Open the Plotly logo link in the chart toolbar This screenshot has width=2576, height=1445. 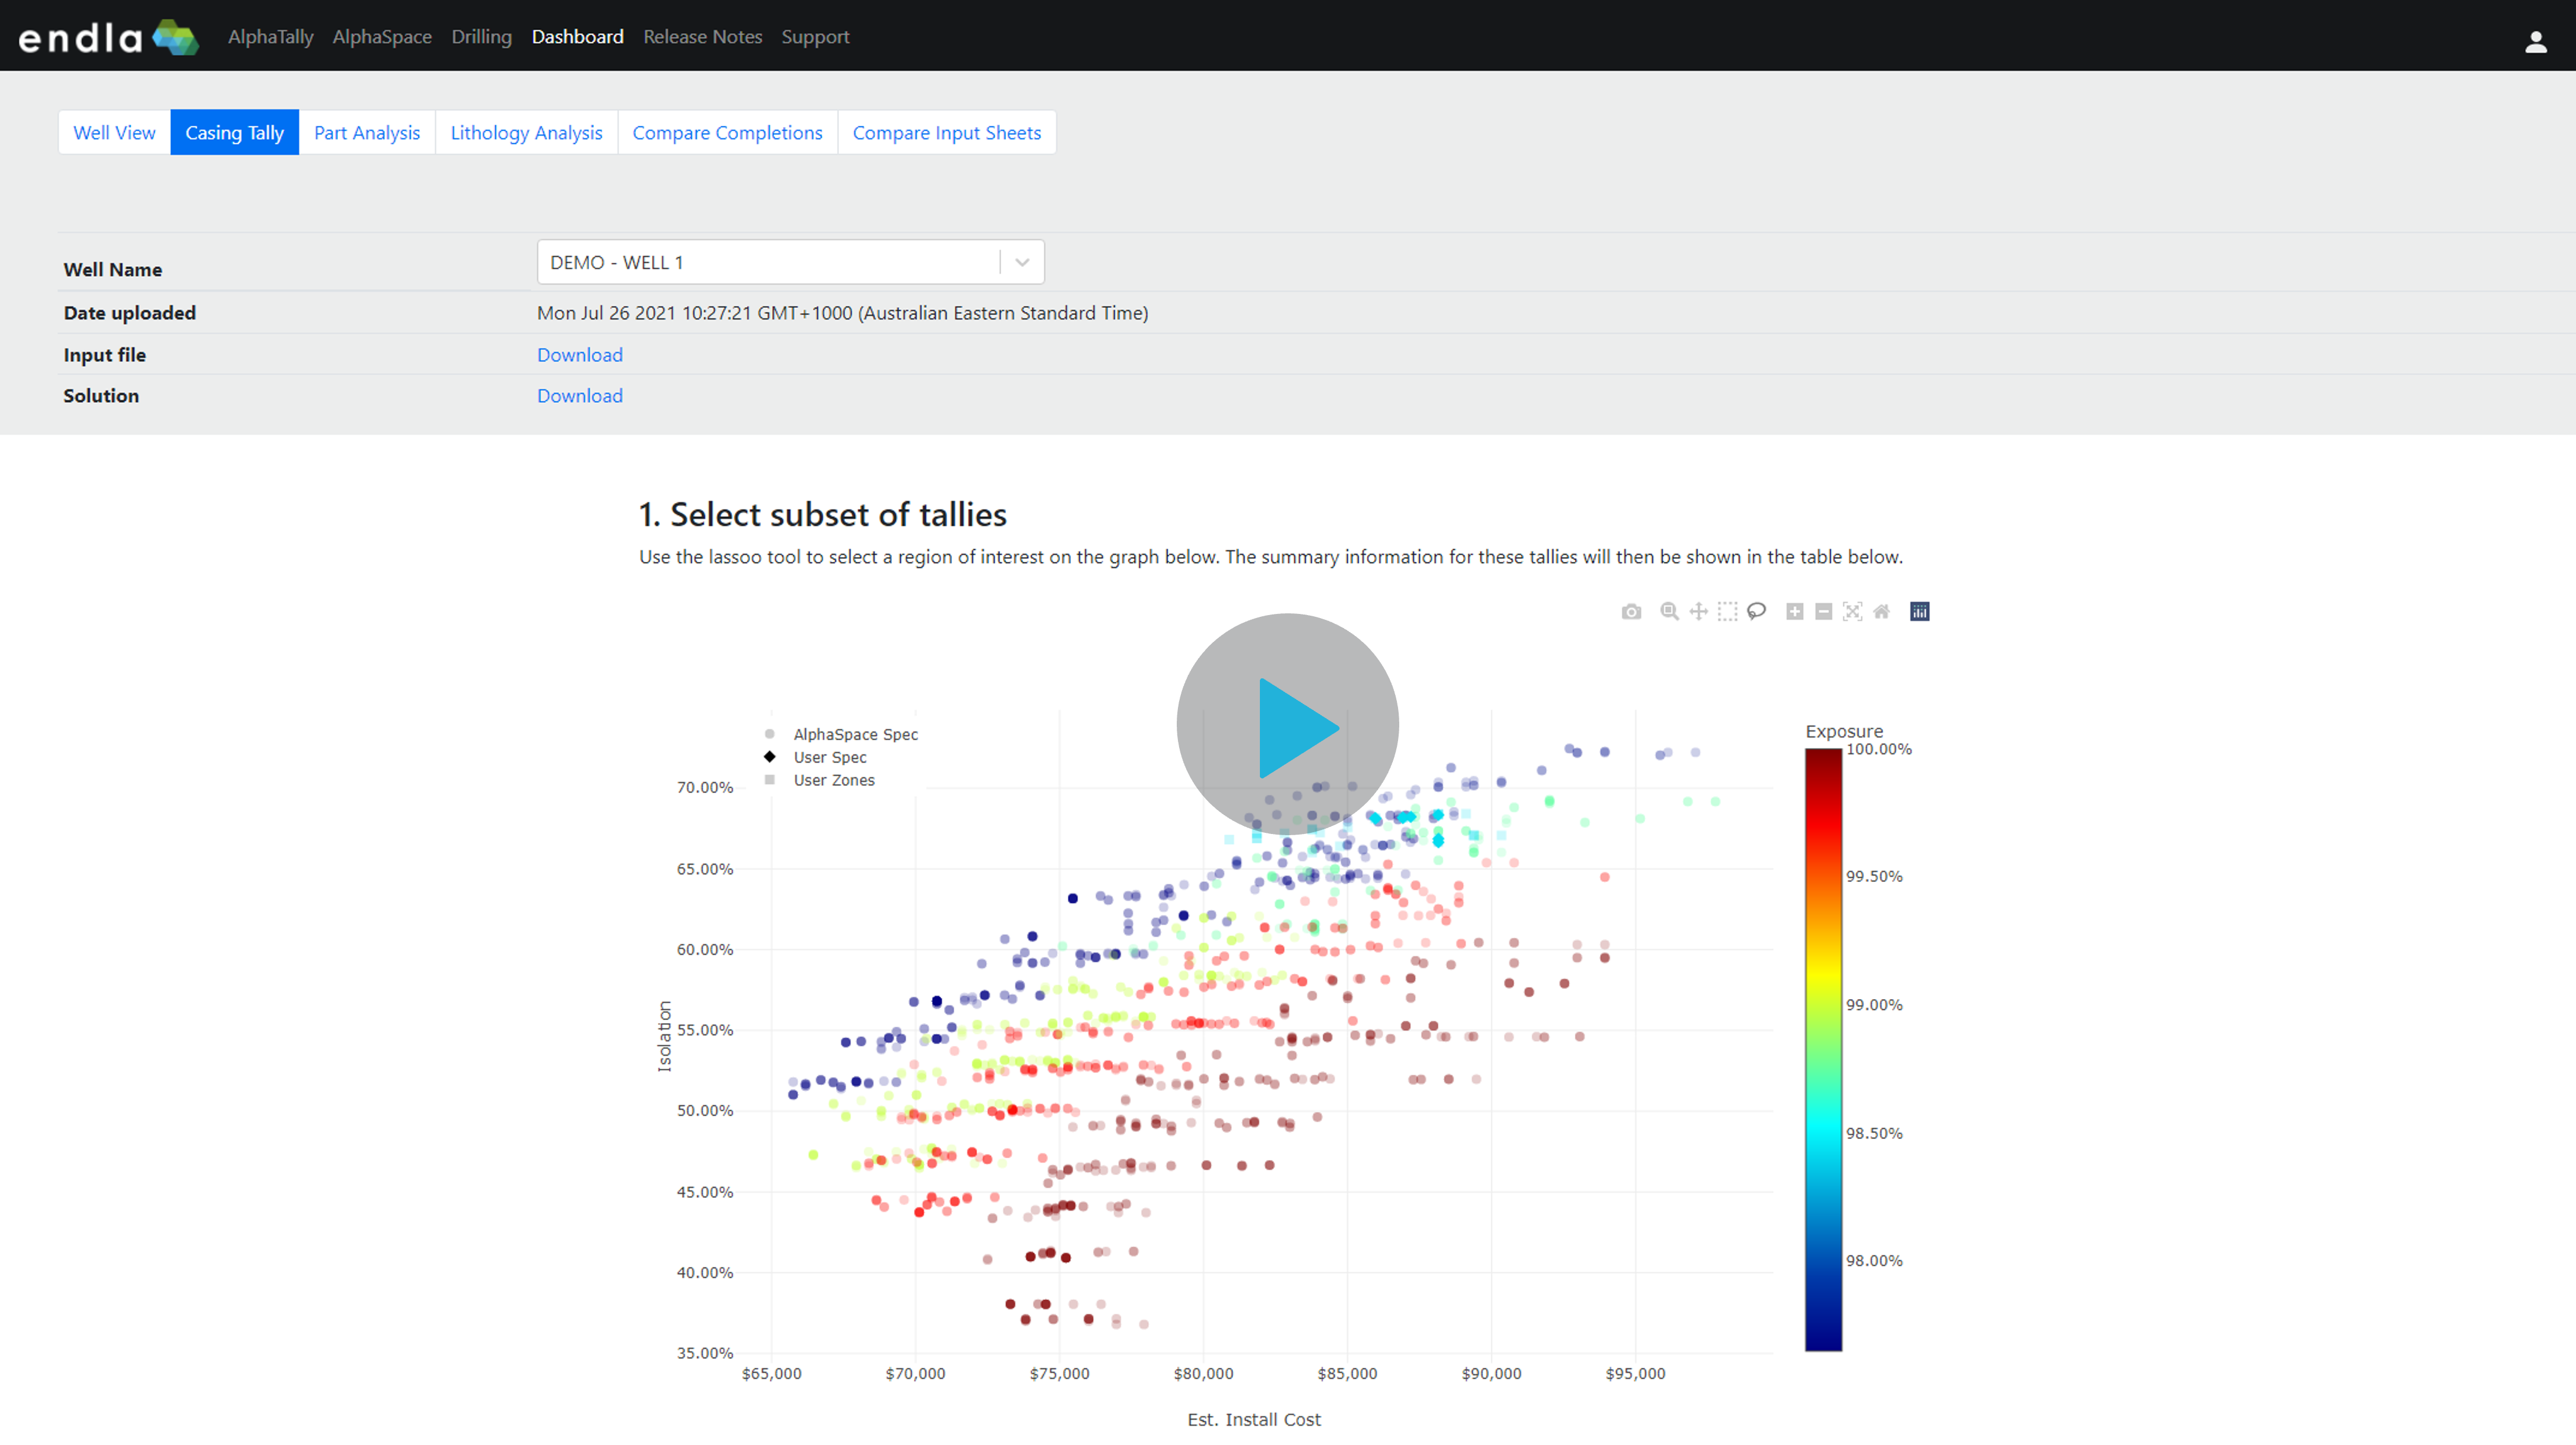[x=1919, y=611]
